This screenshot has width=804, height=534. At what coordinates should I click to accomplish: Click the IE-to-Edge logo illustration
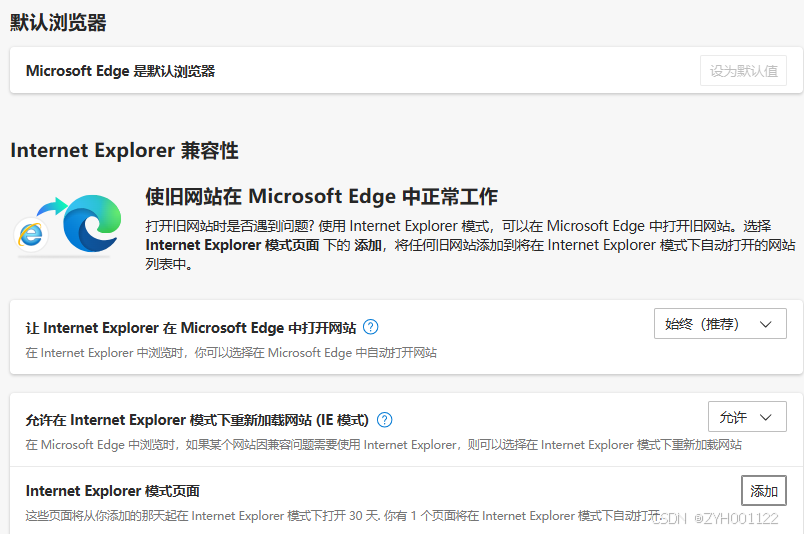click(x=68, y=224)
